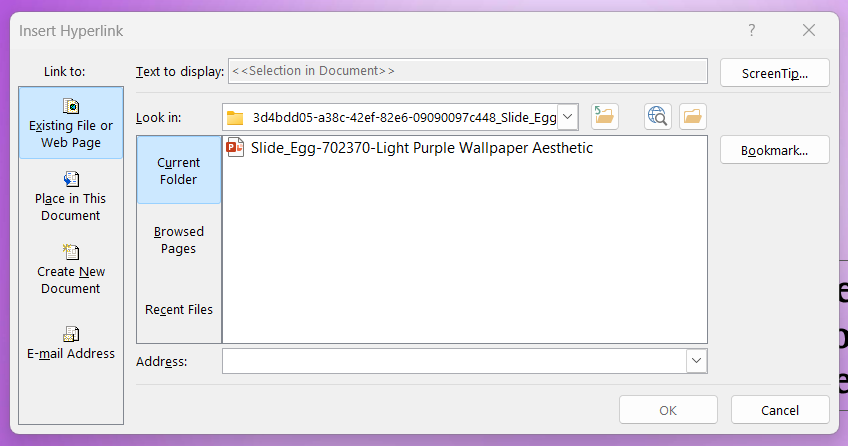848x446 pixels.
Task: Open the Current Folder view
Action: tap(178, 170)
